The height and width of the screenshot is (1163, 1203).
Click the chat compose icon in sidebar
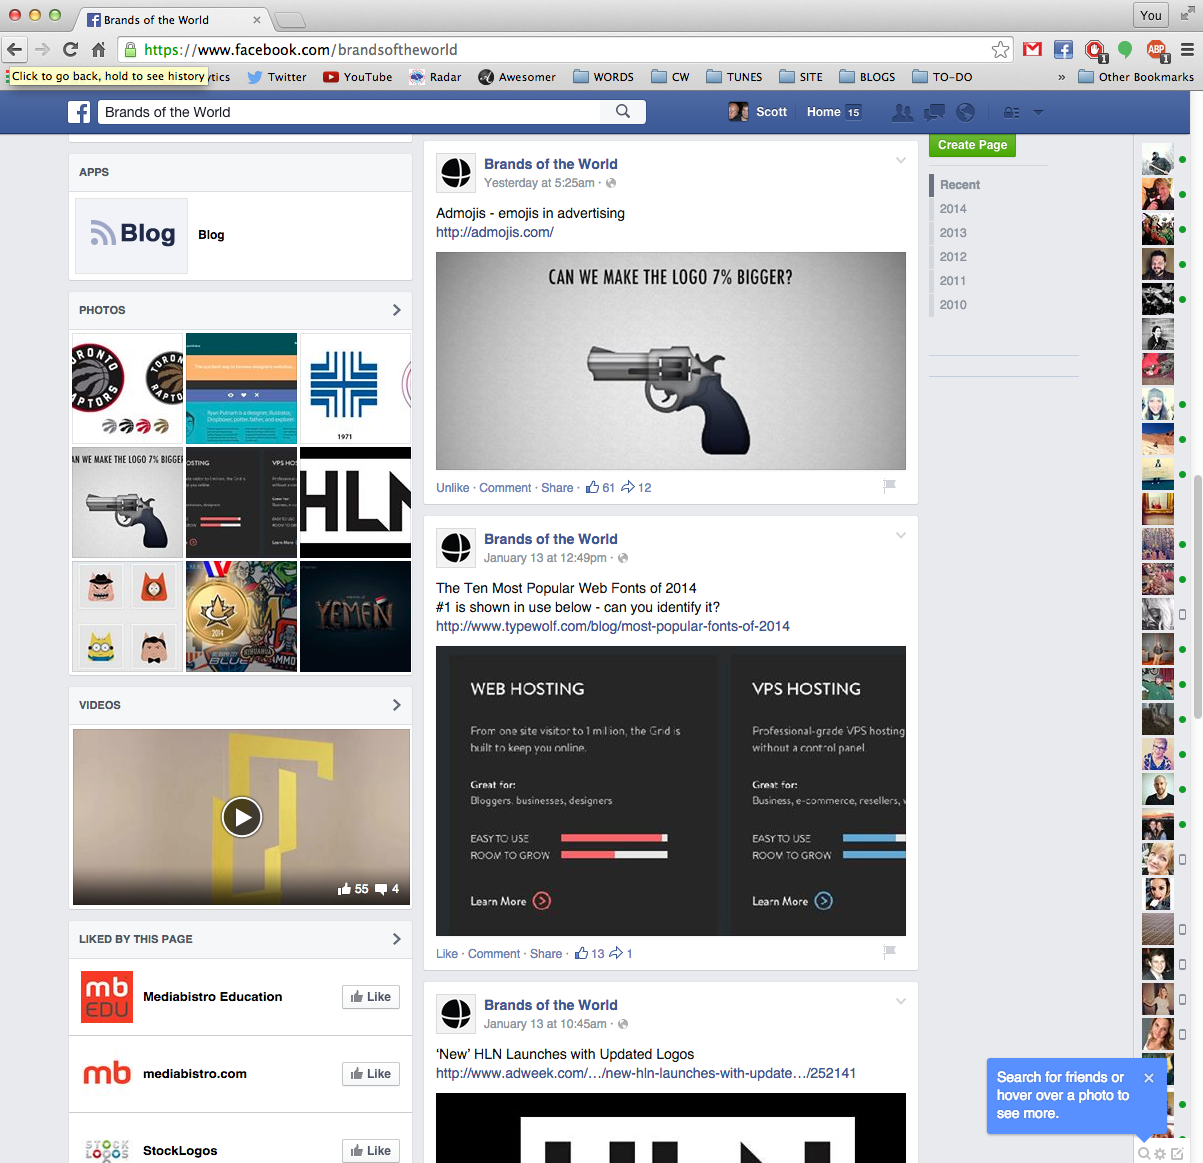tap(1177, 1153)
